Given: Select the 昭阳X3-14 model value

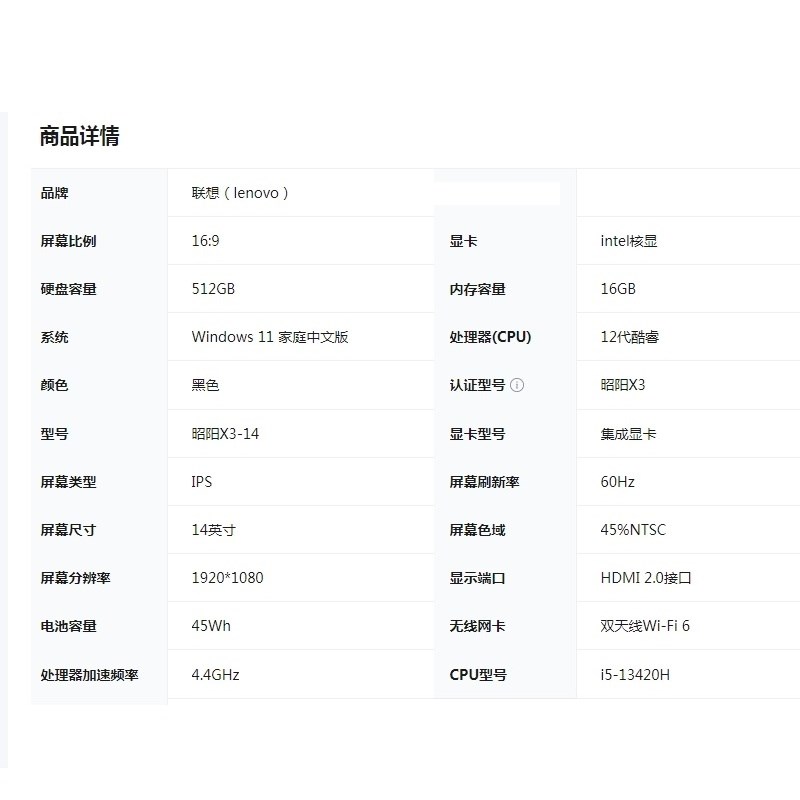Looking at the screenshot, I should click(226, 434).
